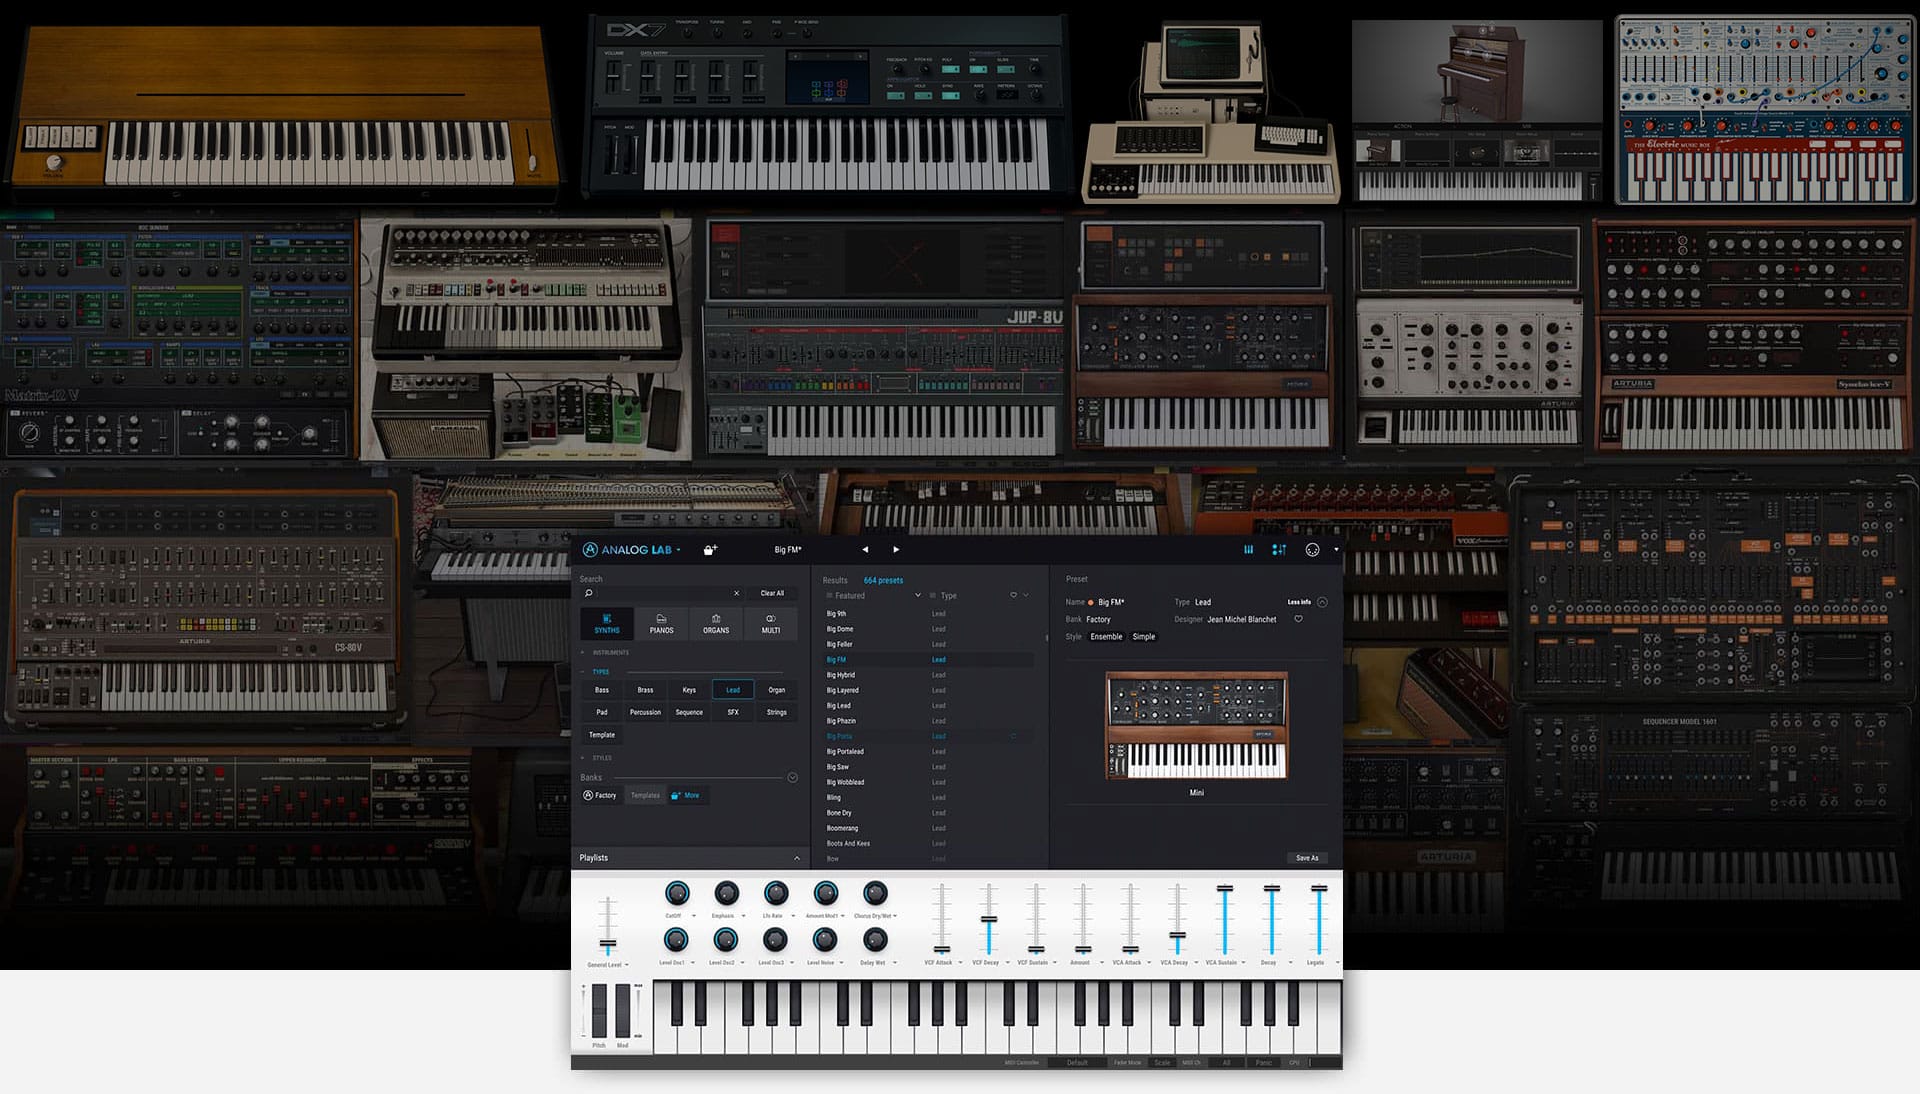Switch to the PIANOS tab
The image size is (1920, 1094).
click(x=661, y=624)
